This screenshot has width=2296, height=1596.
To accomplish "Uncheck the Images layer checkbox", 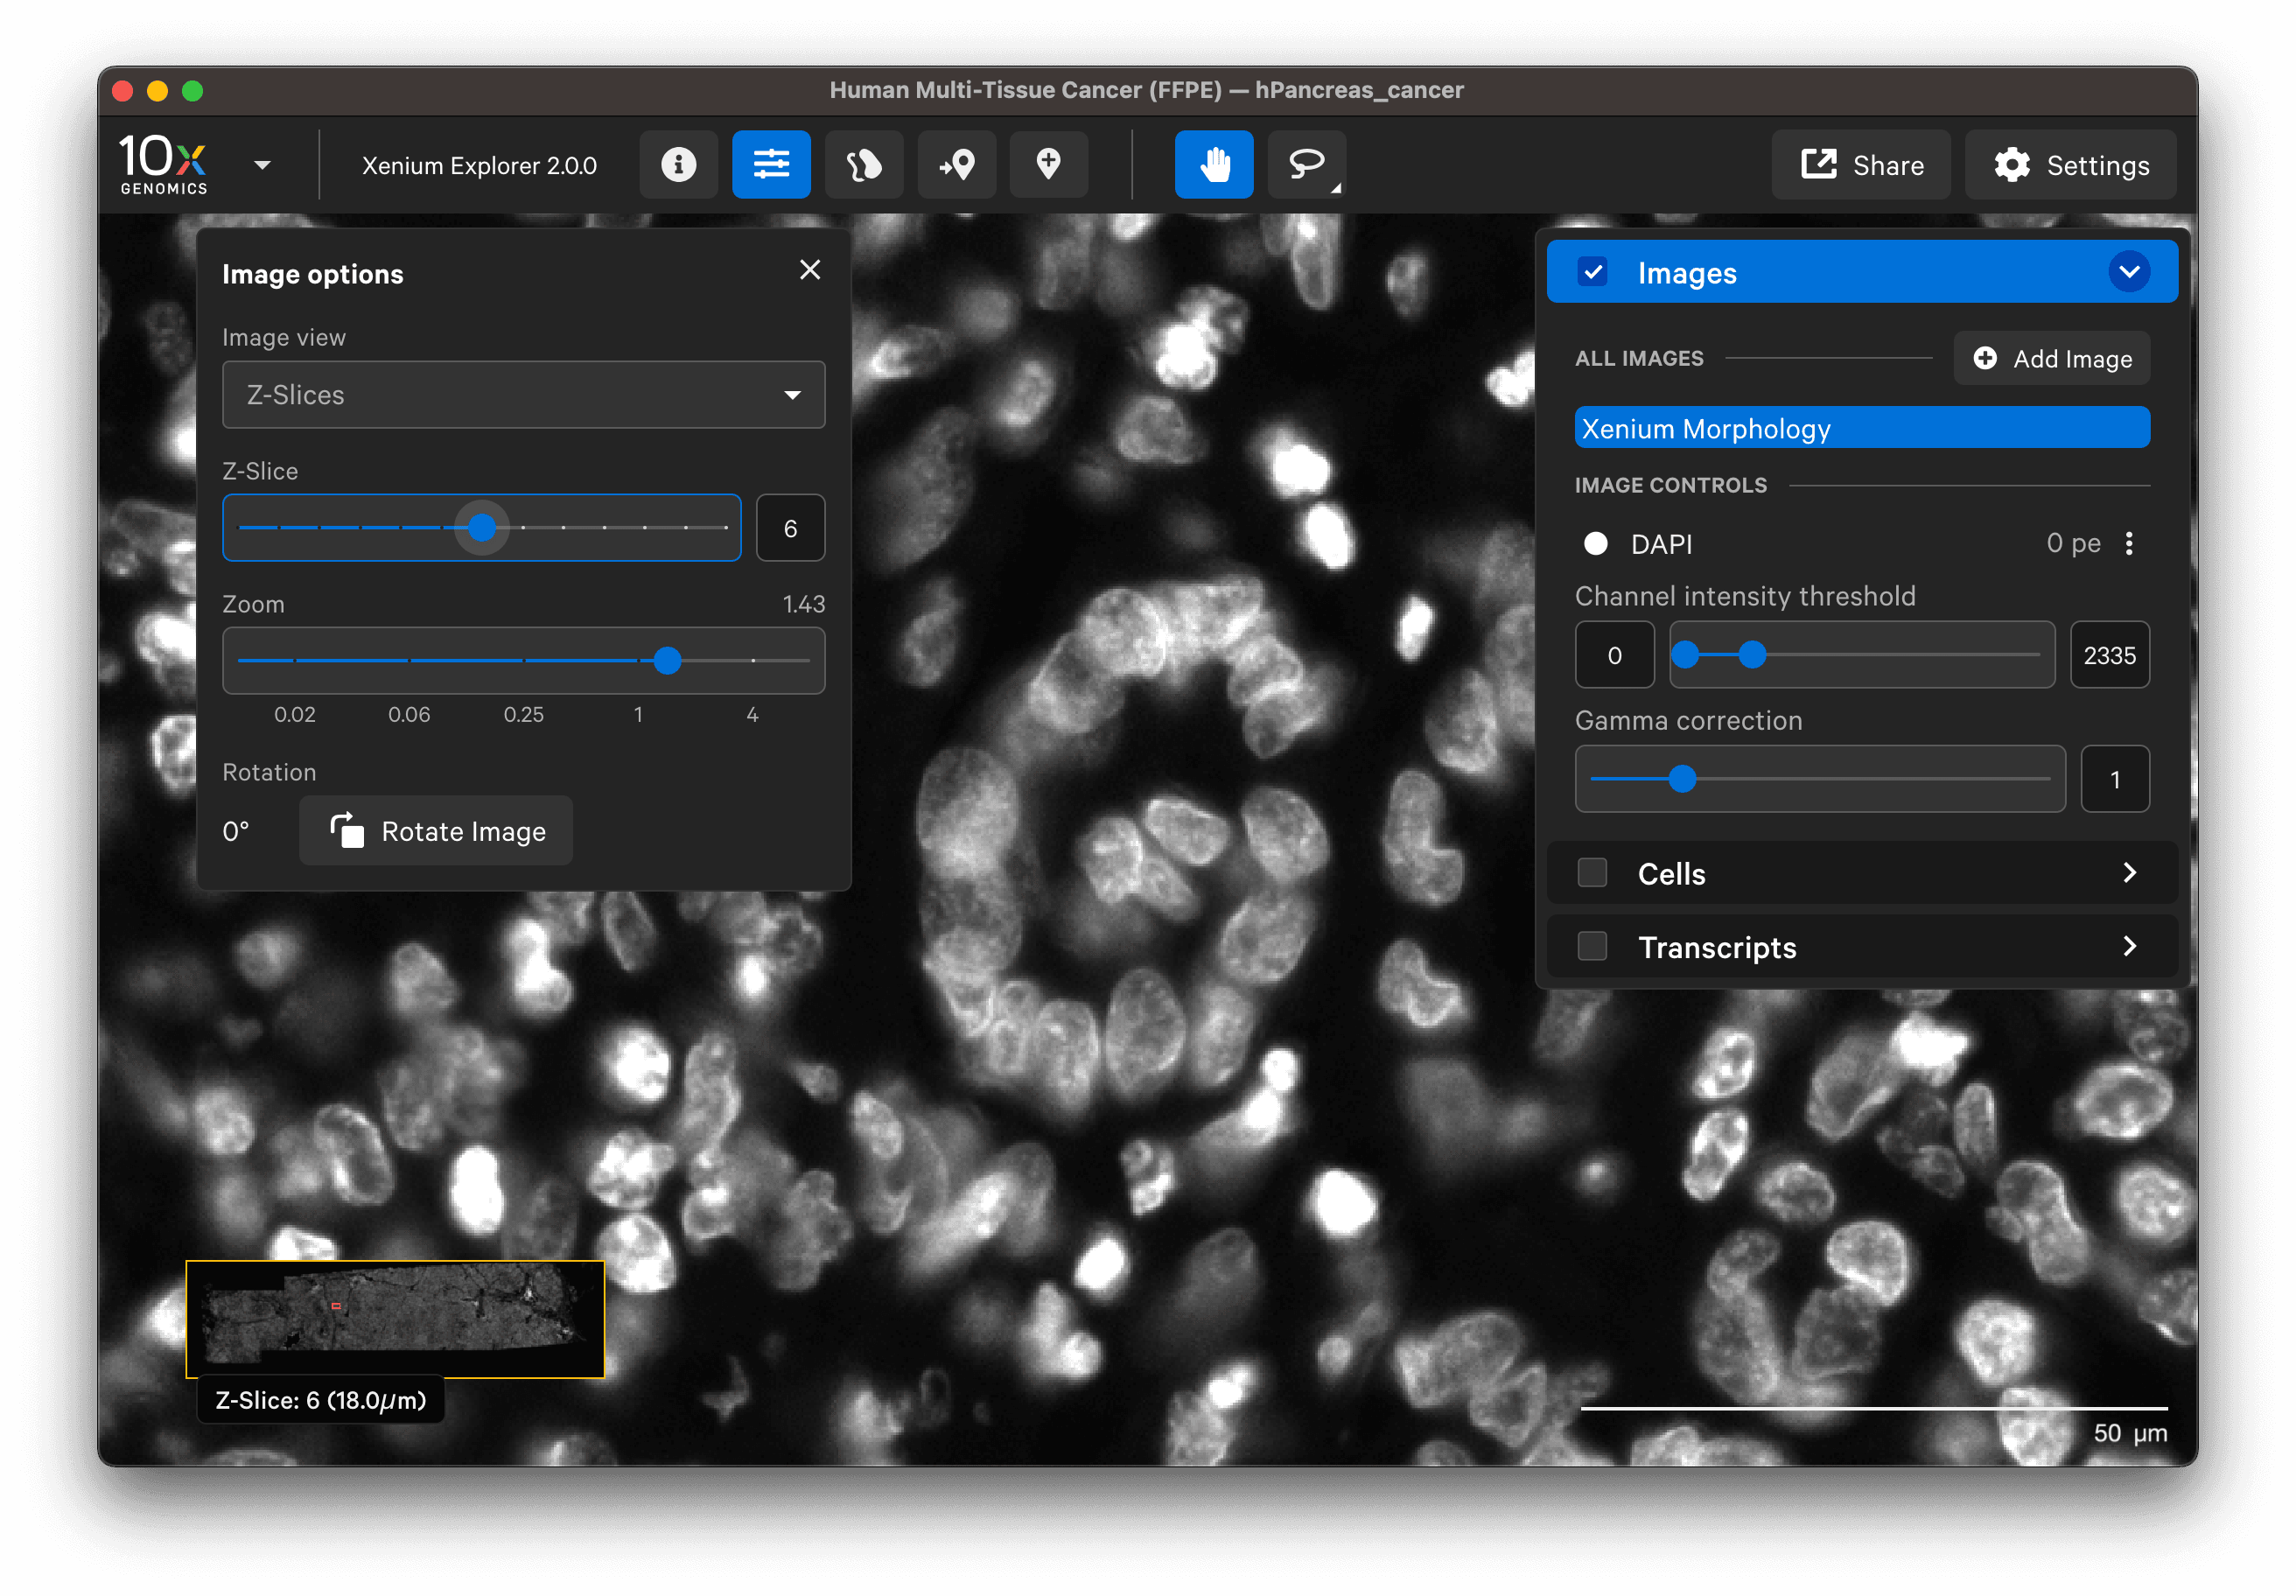I will (1593, 272).
